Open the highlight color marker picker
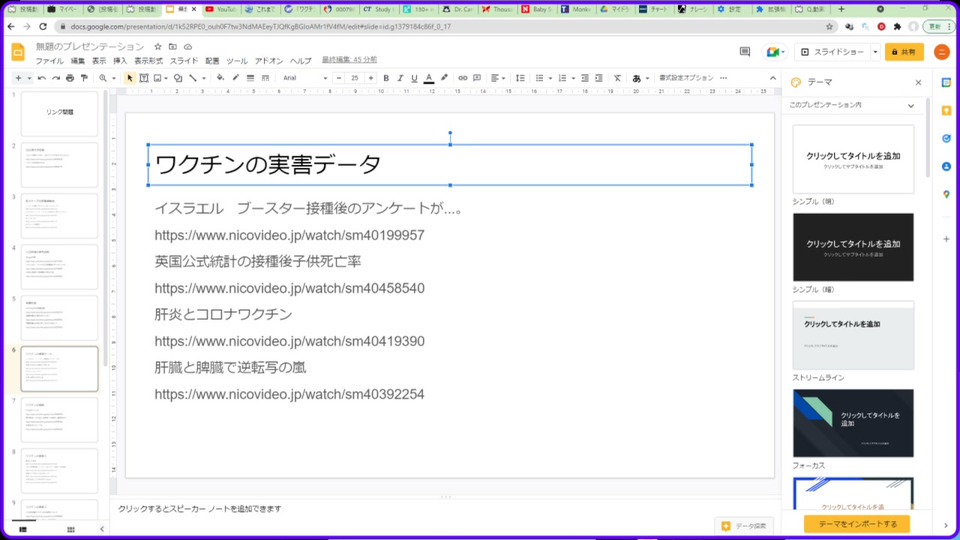The image size is (960, 540). (x=444, y=78)
